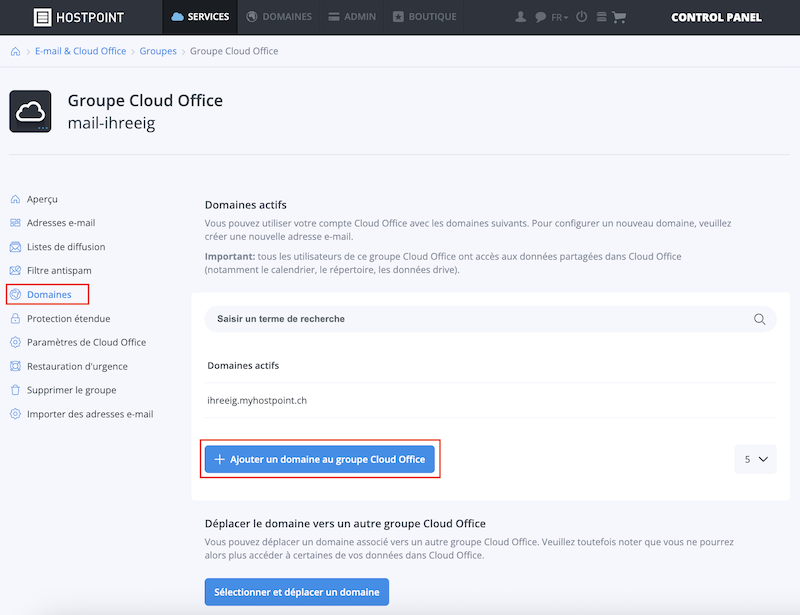Screen dimensions: 800x615
Task: Open the Services tab
Action: pos(200,17)
